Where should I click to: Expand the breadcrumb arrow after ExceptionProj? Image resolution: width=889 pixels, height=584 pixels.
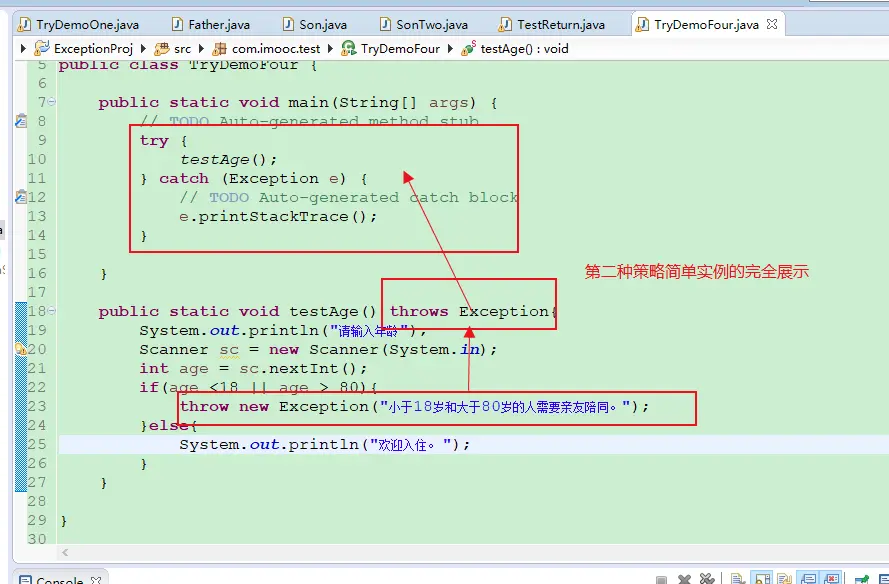143,48
